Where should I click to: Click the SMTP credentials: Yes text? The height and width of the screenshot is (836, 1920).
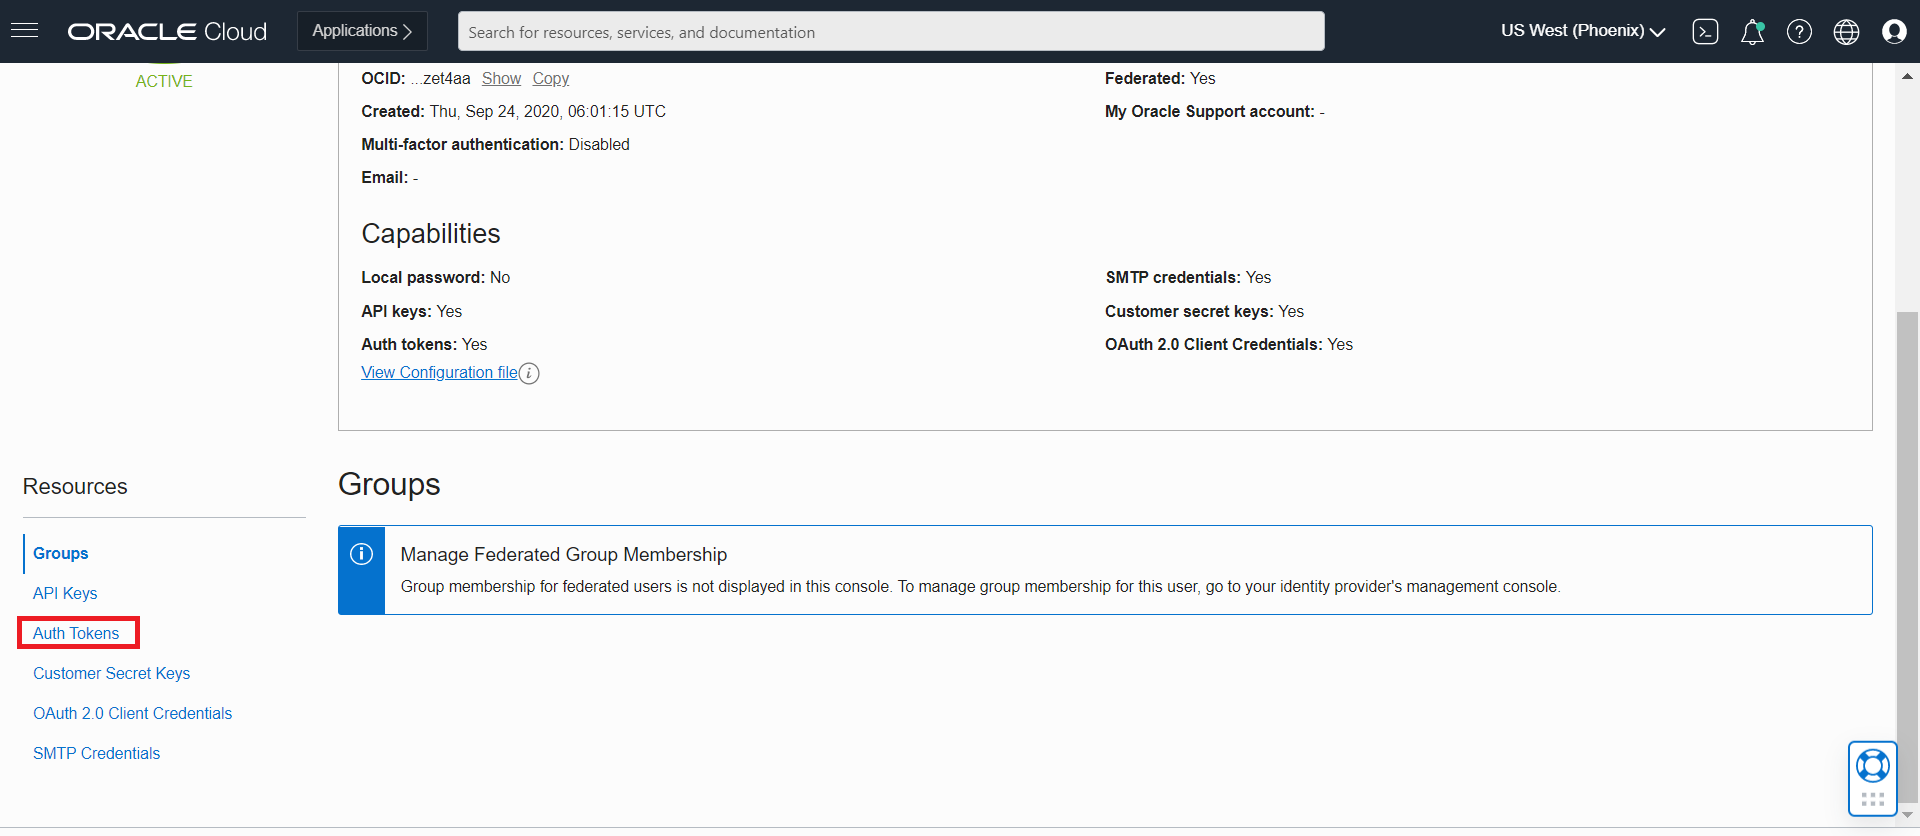click(1188, 277)
